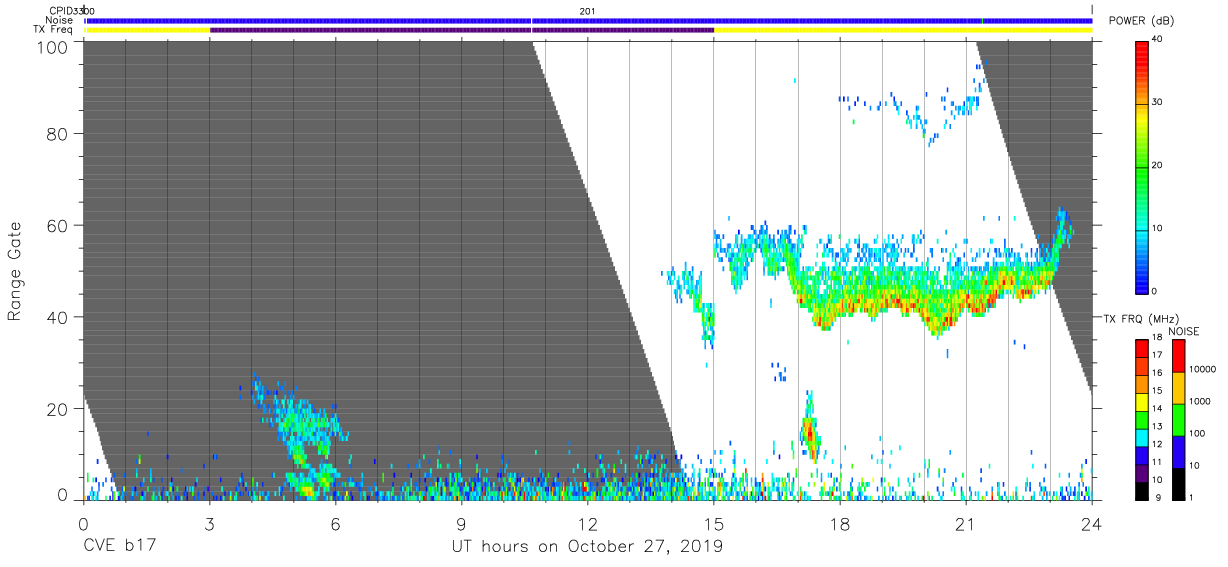Click the 'CVE b17' radar beam label

click(119, 546)
